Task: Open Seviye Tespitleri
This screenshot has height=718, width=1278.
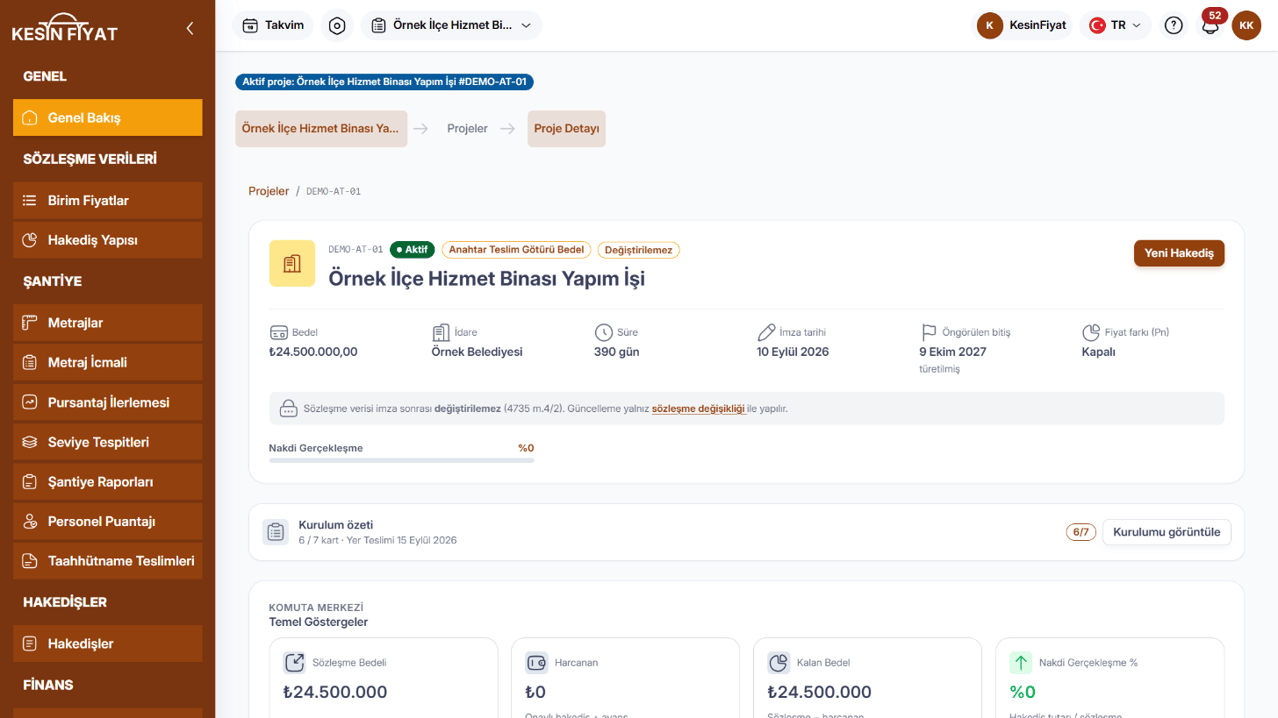Action: pos(108,442)
